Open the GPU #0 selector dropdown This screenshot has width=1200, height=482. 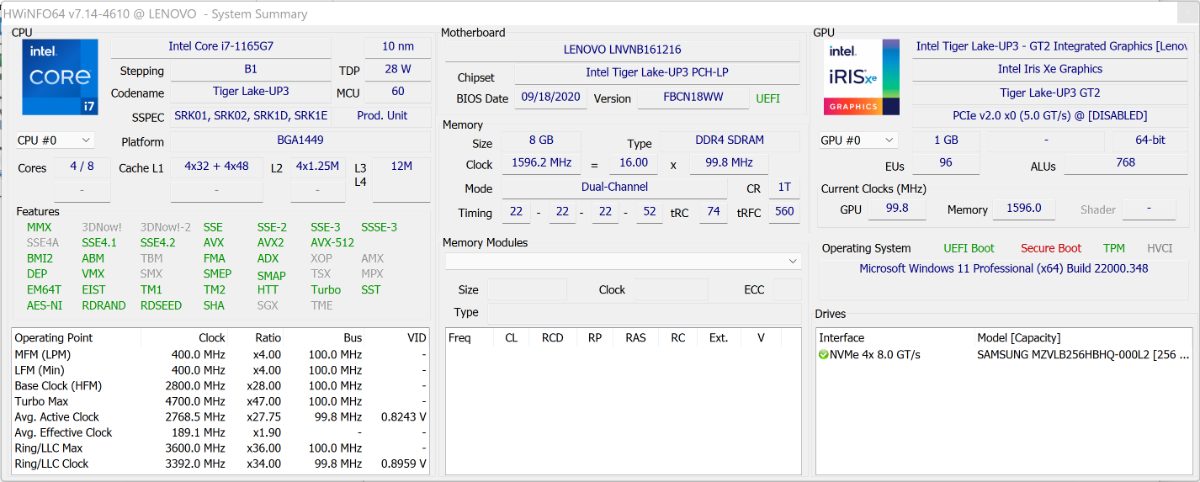click(859, 141)
